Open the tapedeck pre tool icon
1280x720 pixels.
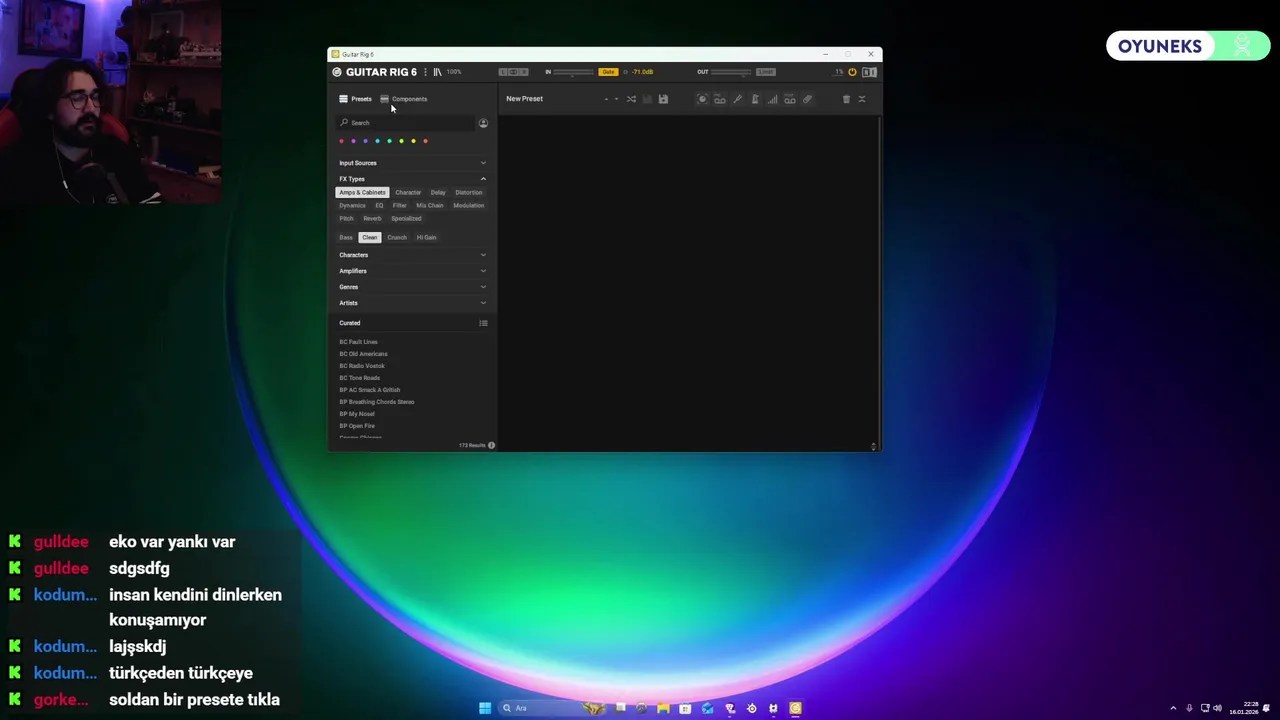719,99
